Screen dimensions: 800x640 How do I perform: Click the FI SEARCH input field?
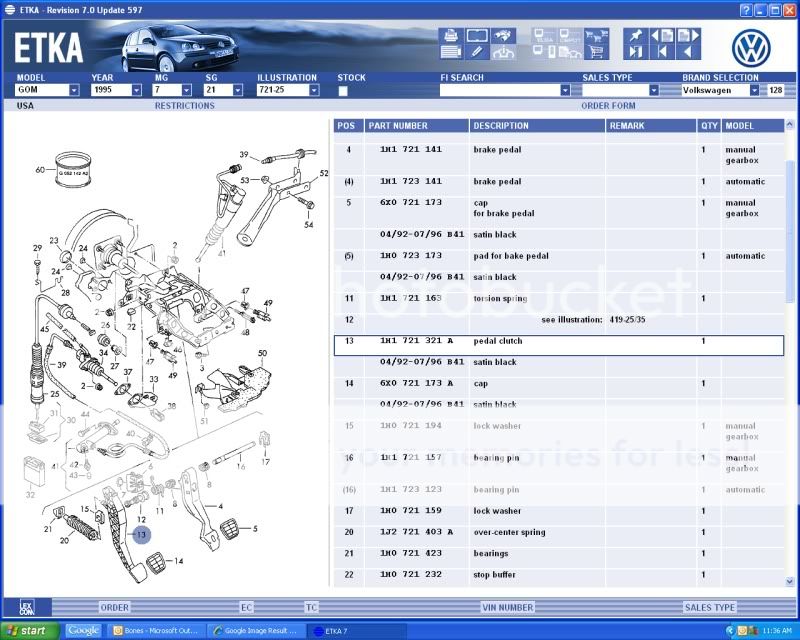tap(498, 90)
